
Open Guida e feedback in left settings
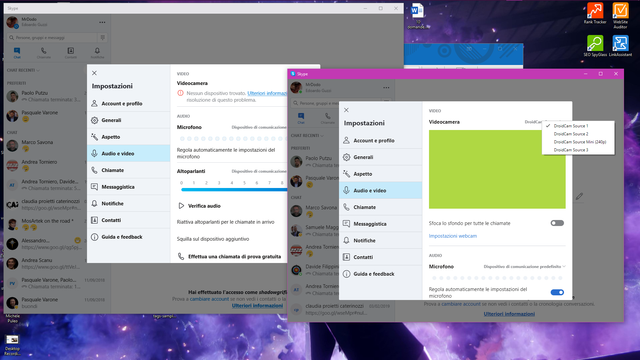[129, 237]
